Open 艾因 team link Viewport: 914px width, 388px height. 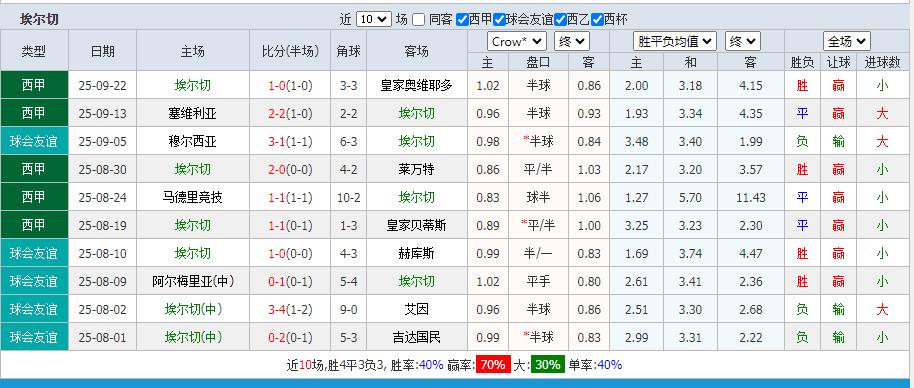(x=416, y=309)
